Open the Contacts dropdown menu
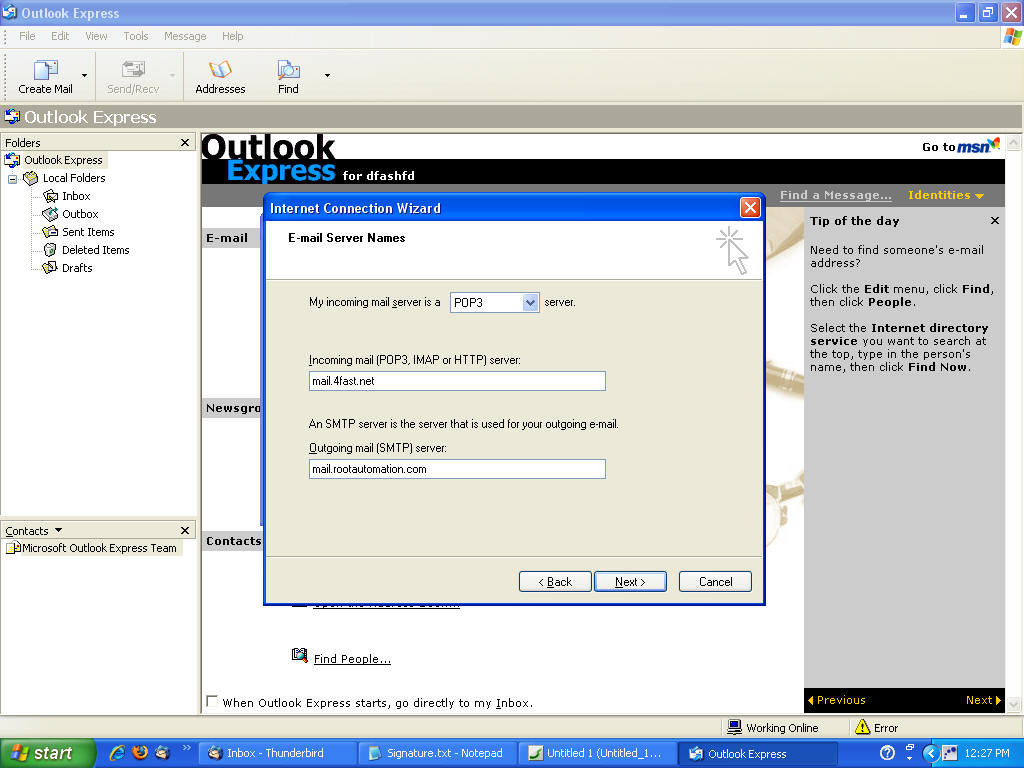Image resolution: width=1024 pixels, height=768 pixels. (x=58, y=530)
